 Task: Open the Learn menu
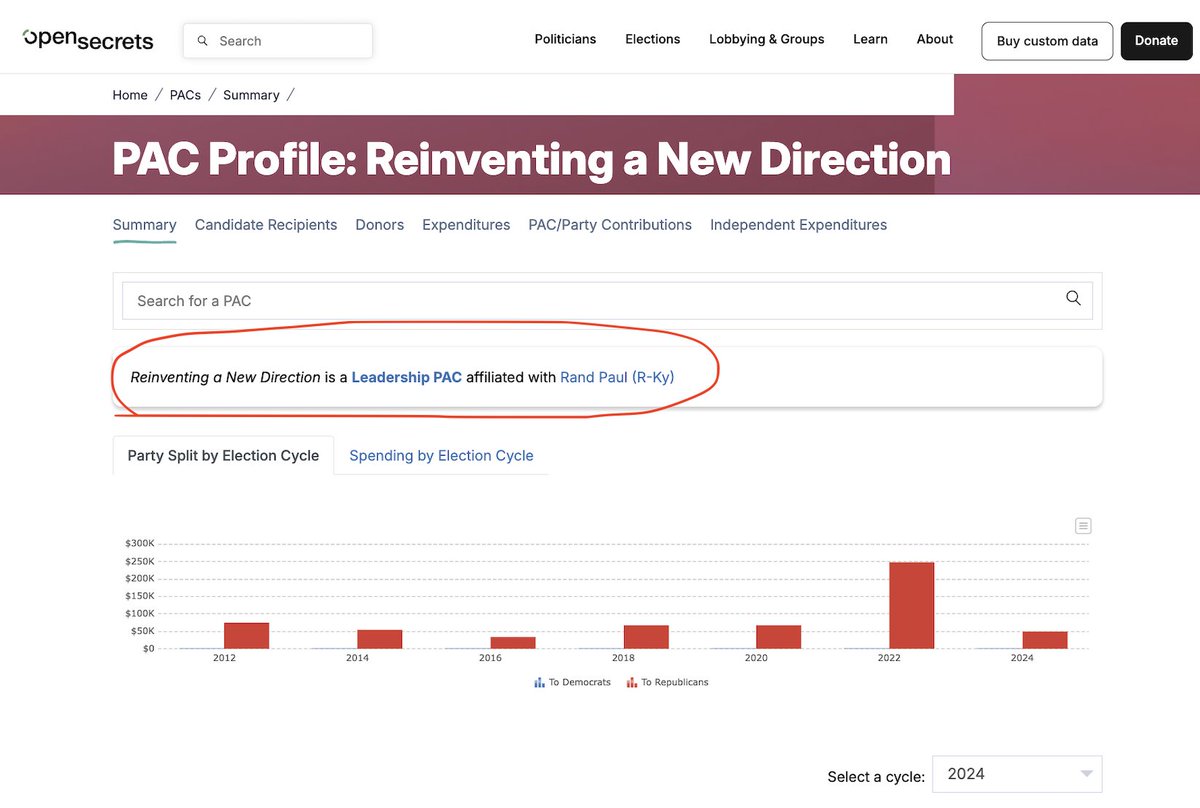pos(870,39)
